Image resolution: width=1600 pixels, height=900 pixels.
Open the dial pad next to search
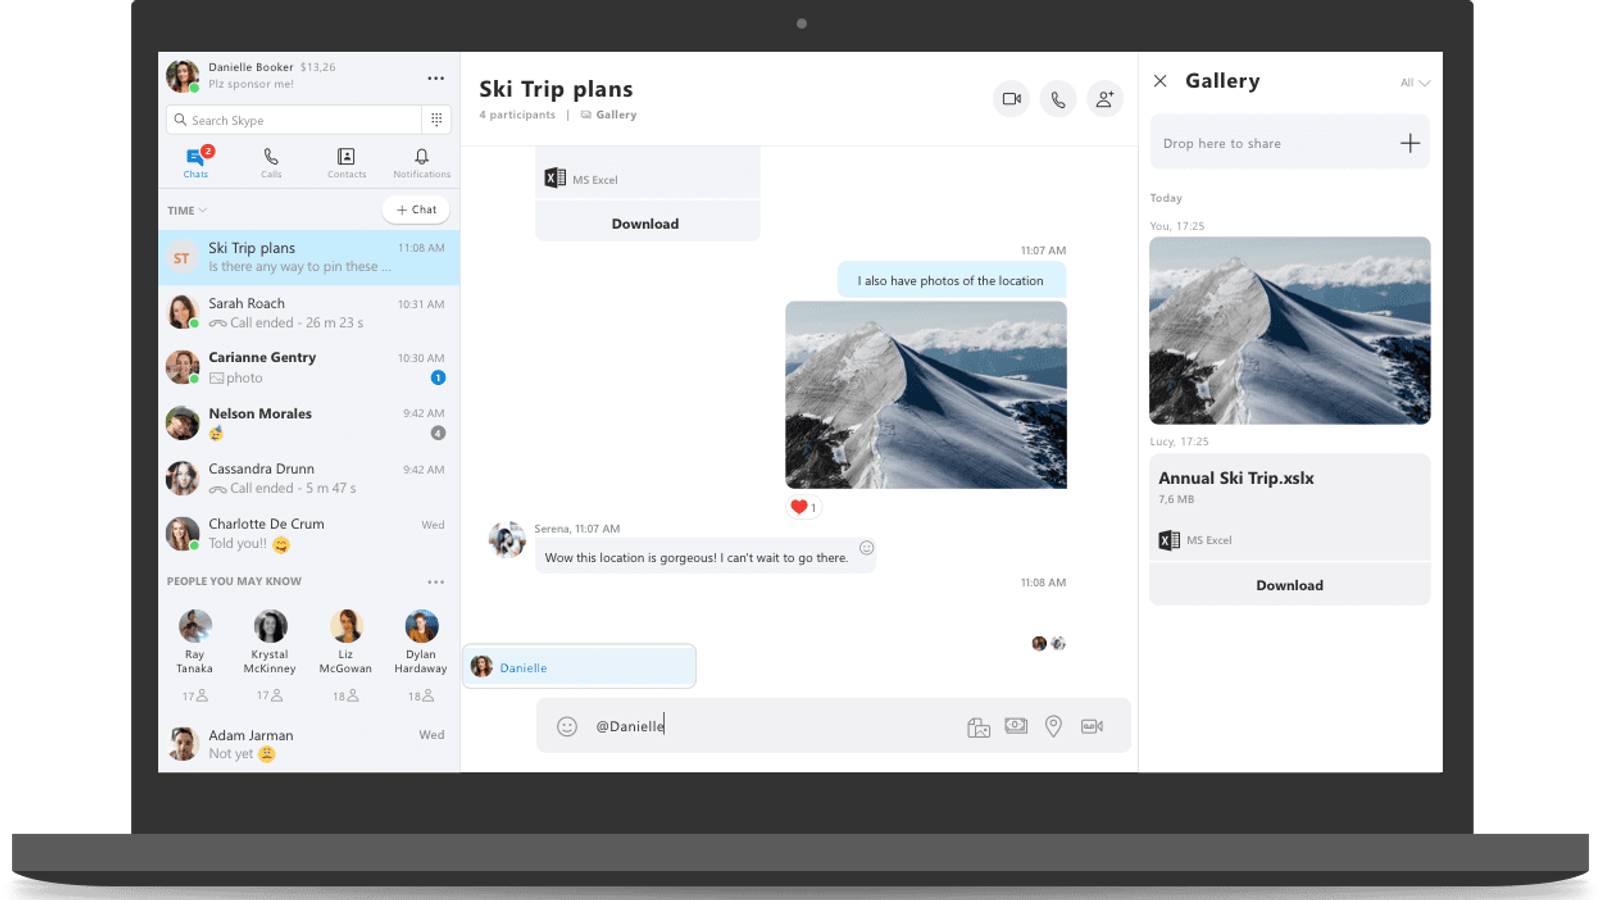tap(437, 119)
